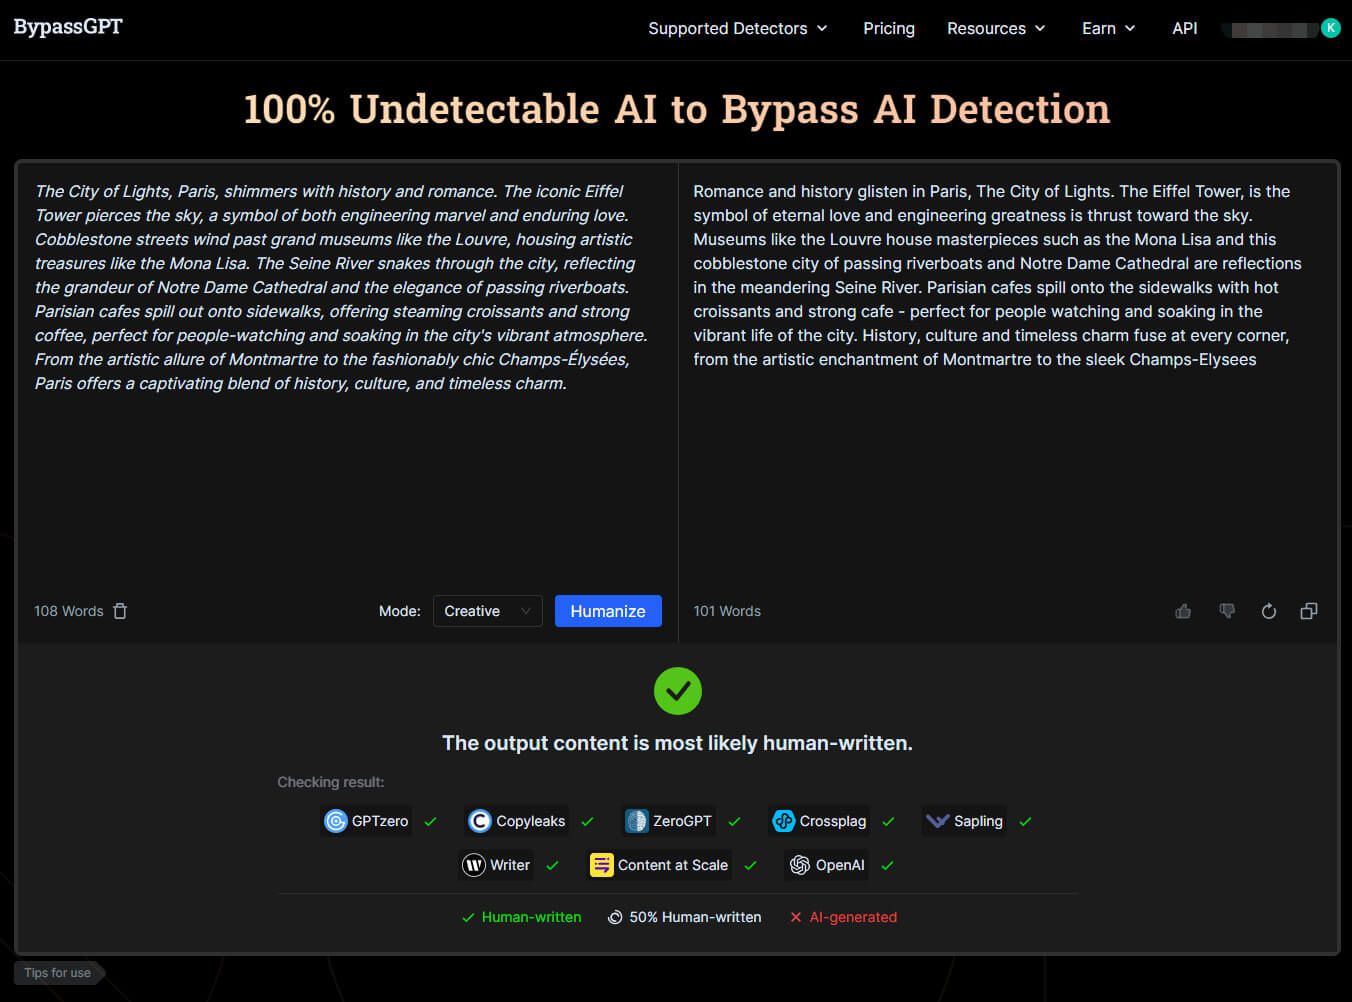Image resolution: width=1352 pixels, height=1002 pixels.
Task: Click the Crossplag detector badge
Action: pos(819,821)
